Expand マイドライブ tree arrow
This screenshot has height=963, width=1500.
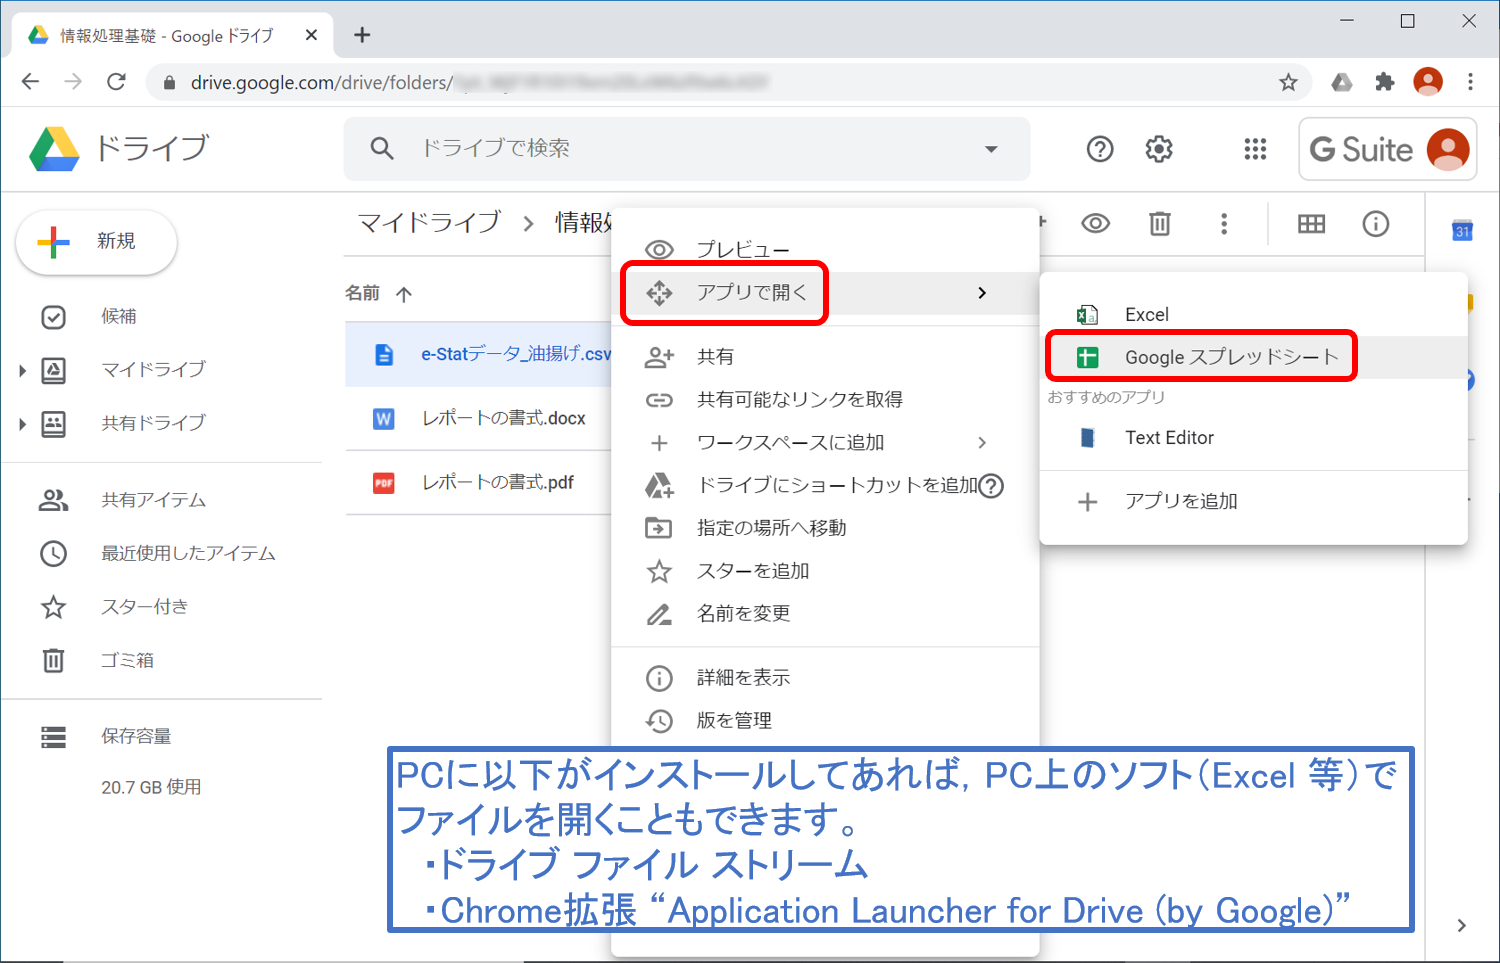[x=22, y=371]
